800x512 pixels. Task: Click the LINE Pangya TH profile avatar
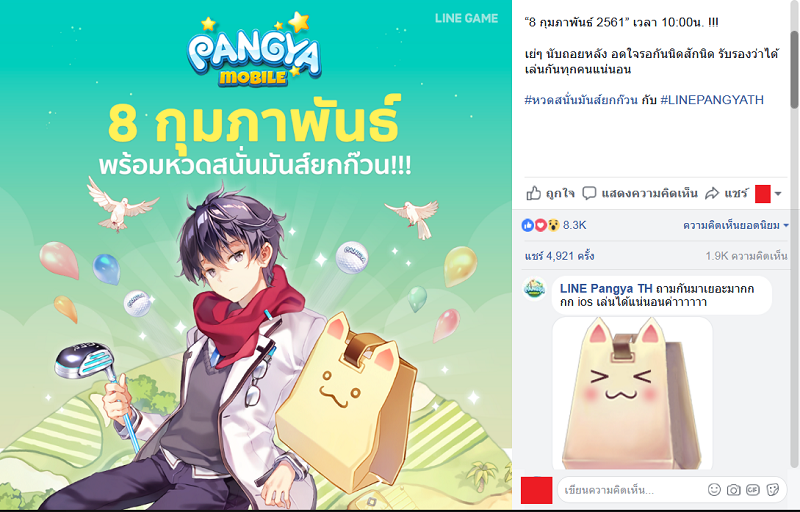pos(535,289)
